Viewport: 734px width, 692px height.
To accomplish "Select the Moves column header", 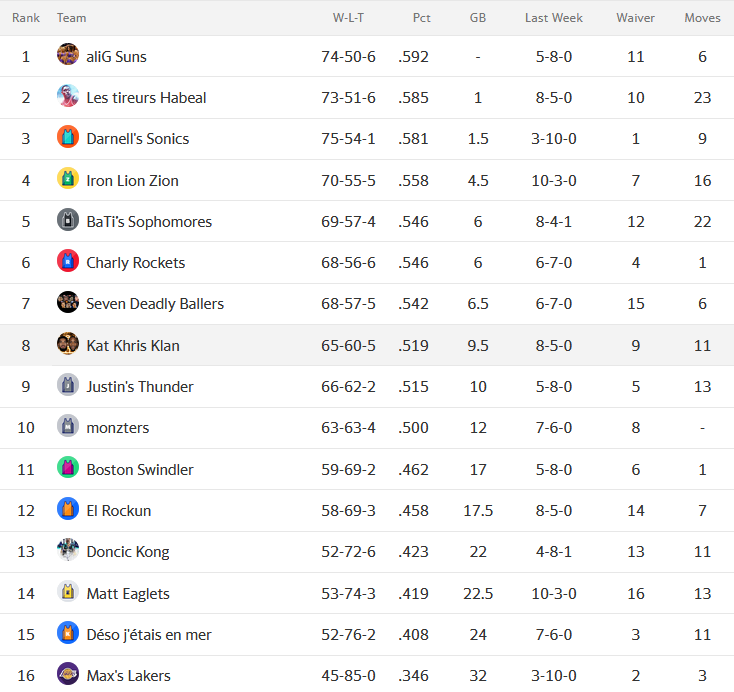I will coord(702,18).
